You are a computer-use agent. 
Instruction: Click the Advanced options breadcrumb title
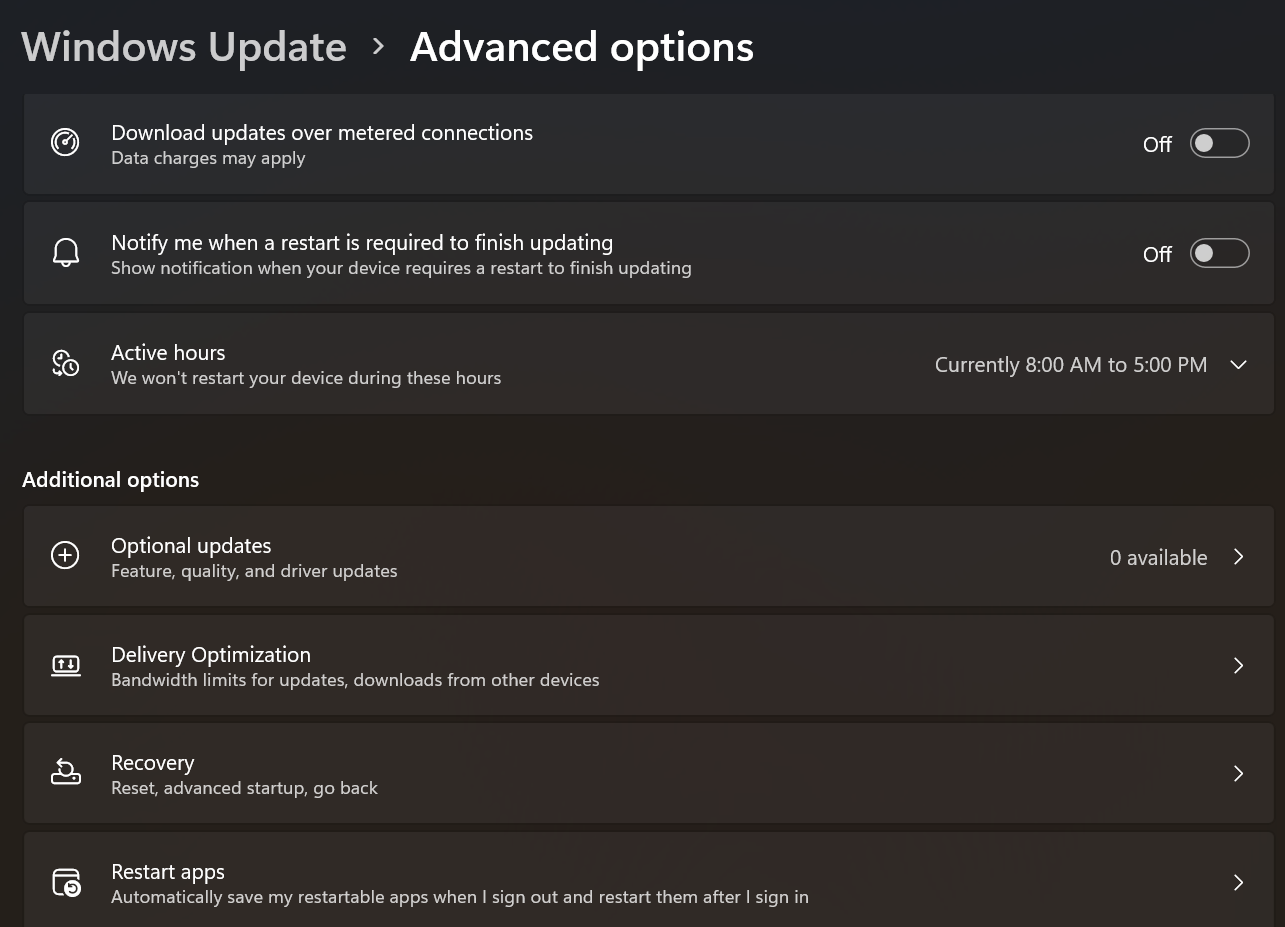(582, 47)
